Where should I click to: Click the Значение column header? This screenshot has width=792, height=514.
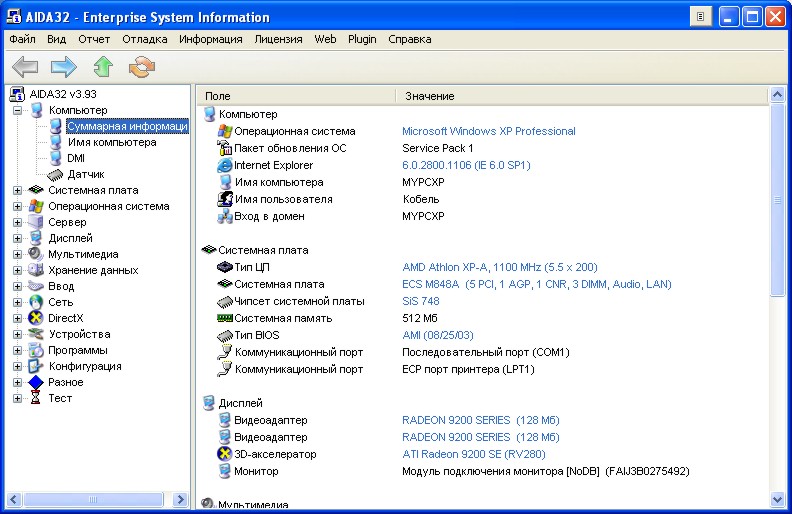[430, 96]
